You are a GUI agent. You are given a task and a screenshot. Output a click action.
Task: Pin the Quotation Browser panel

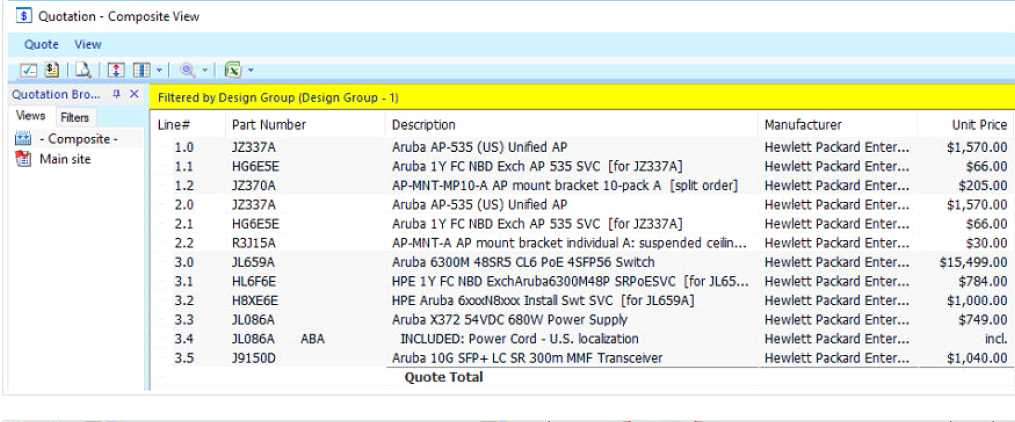click(116, 94)
